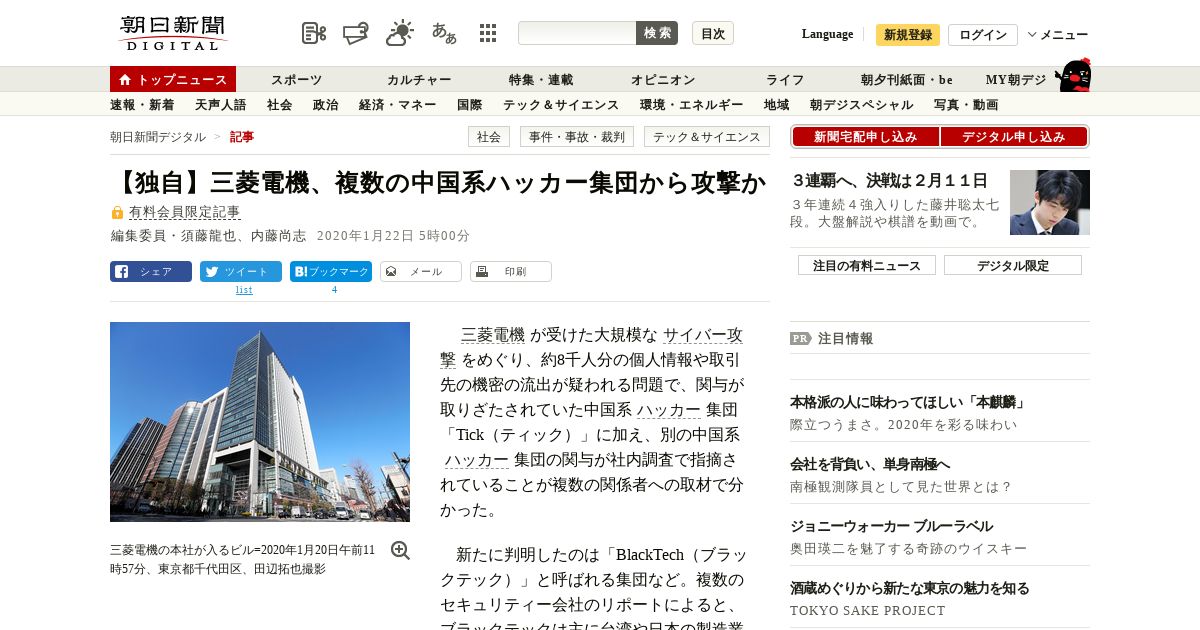Open the 有料会員限定記事 link
The width and height of the screenshot is (1200, 630).
pyautogui.click(x=184, y=212)
